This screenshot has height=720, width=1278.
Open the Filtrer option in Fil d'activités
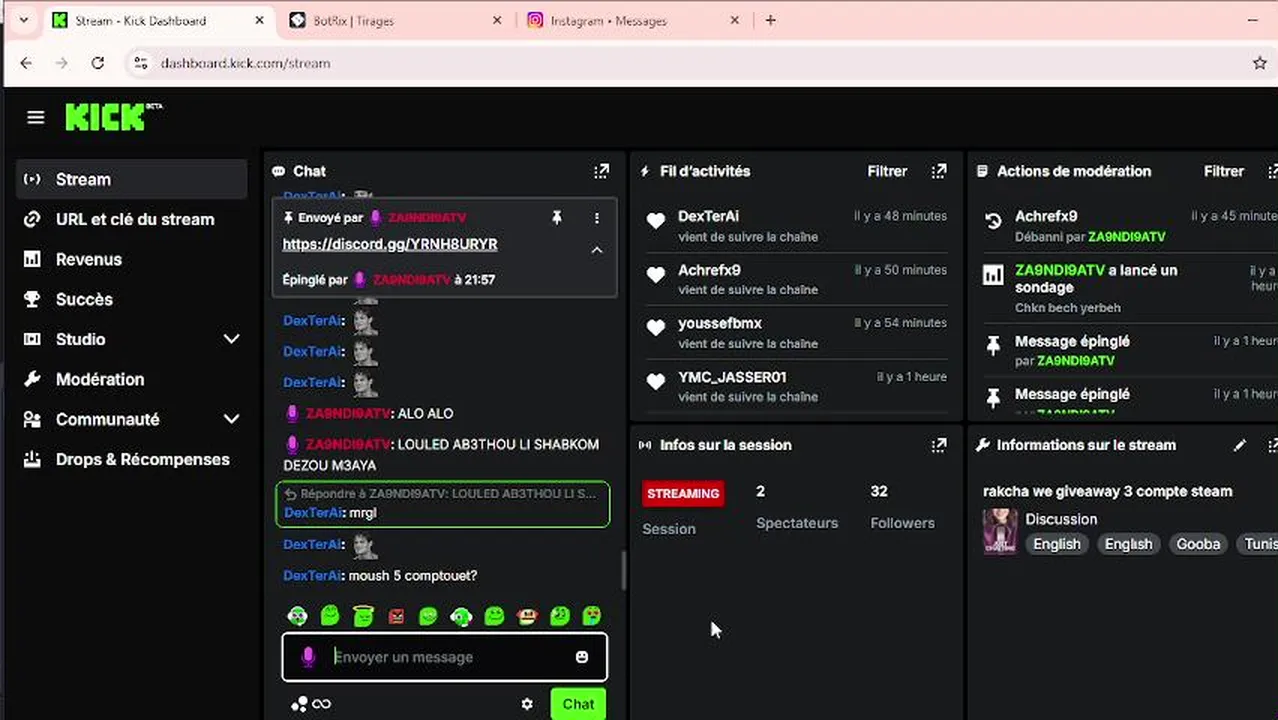point(887,171)
